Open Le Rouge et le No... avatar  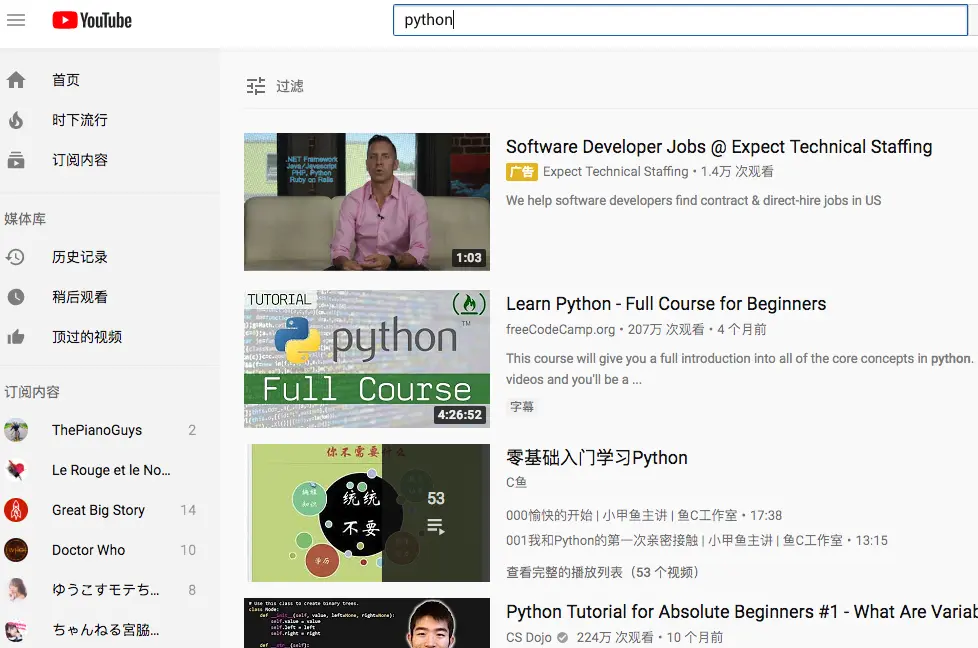click(16, 470)
